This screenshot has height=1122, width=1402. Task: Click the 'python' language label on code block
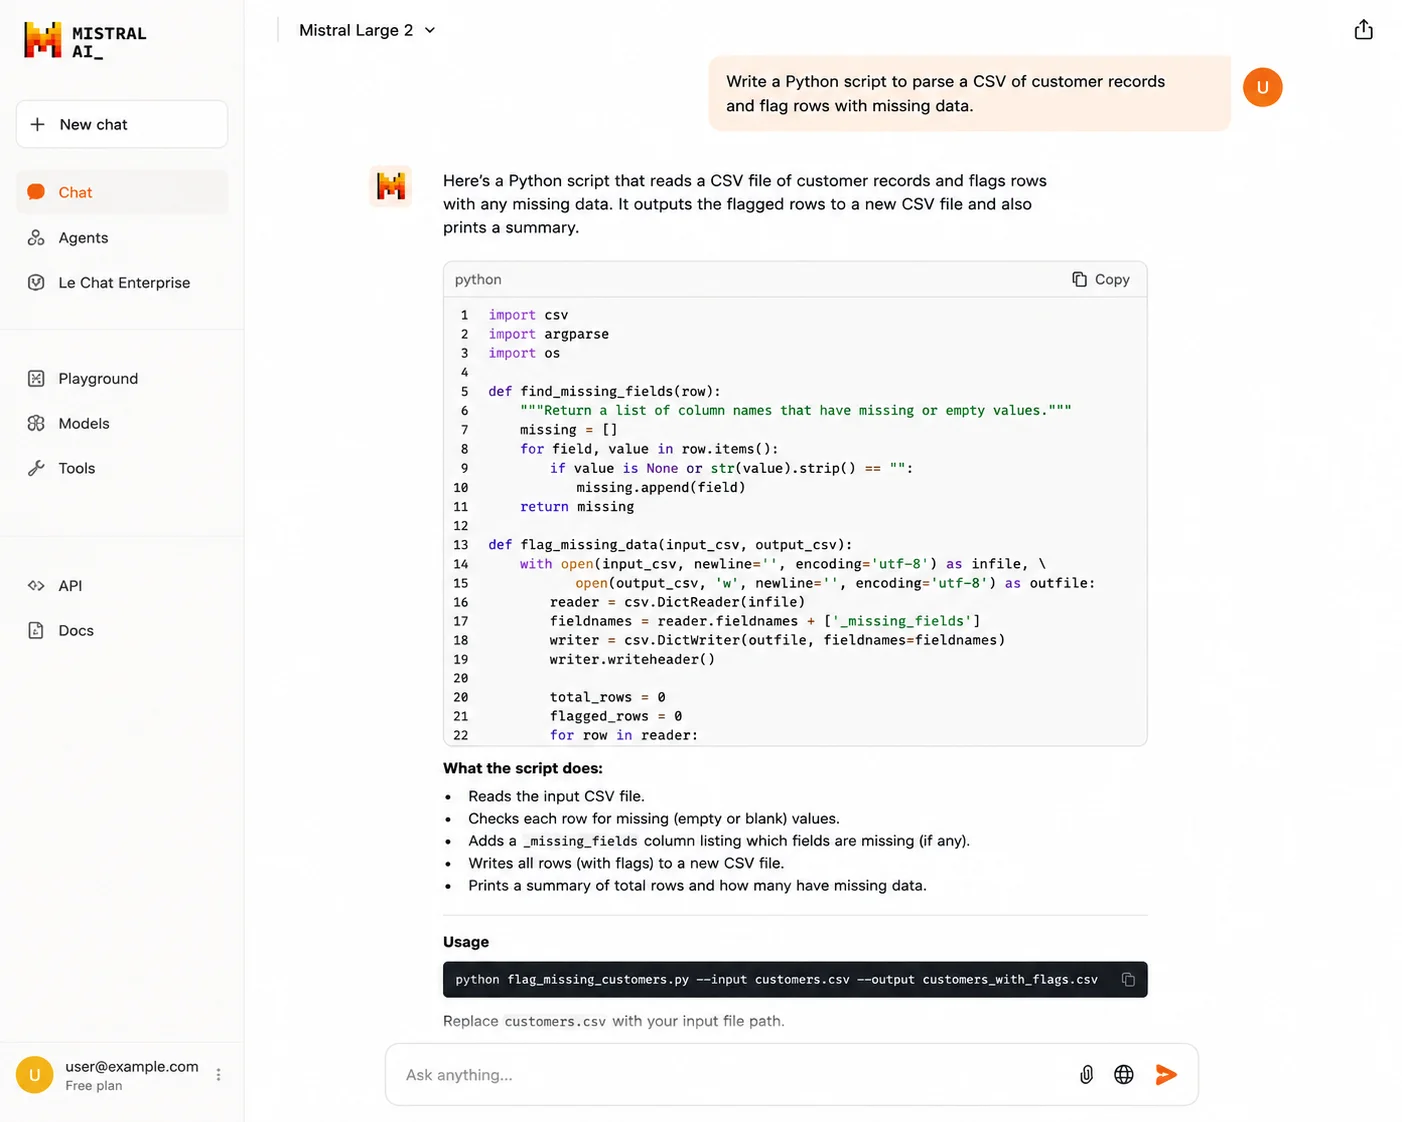[478, 279]
